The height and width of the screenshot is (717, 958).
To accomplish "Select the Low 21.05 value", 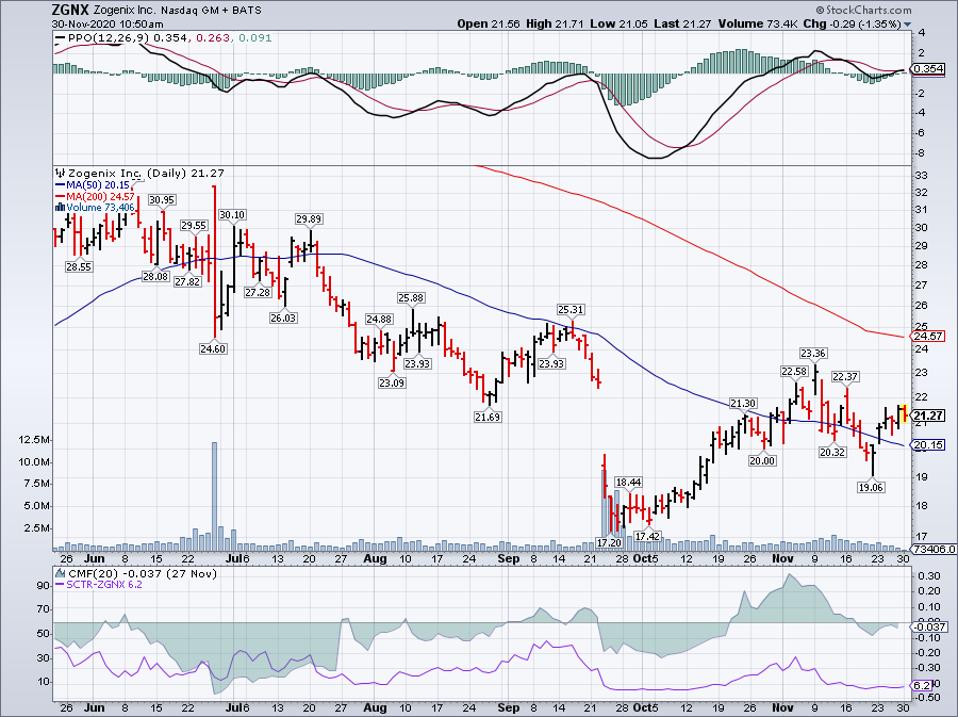I will click(621, 24).
